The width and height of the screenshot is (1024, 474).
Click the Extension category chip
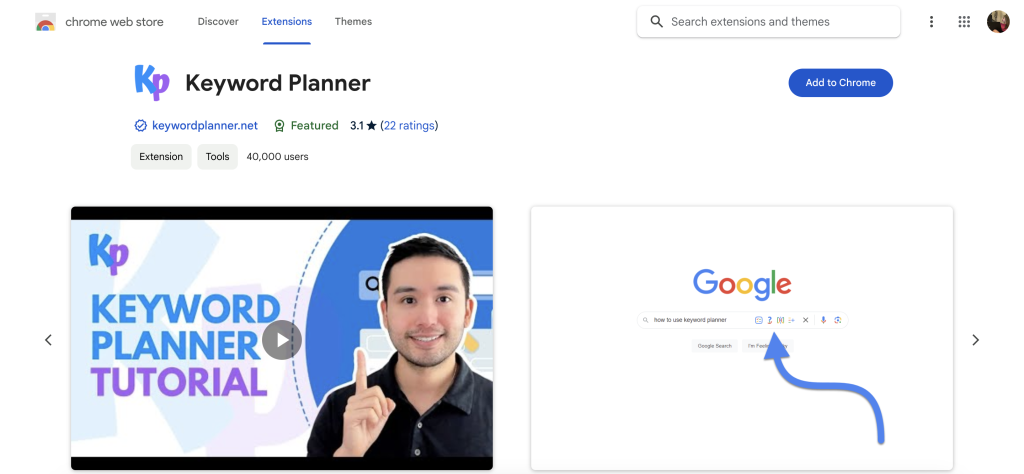[161, 157]
